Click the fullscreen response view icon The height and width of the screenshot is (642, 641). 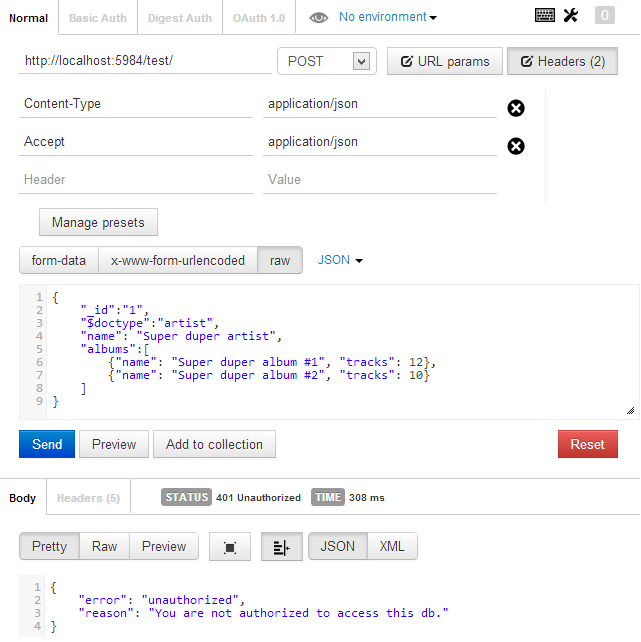[x=230, y=547]
